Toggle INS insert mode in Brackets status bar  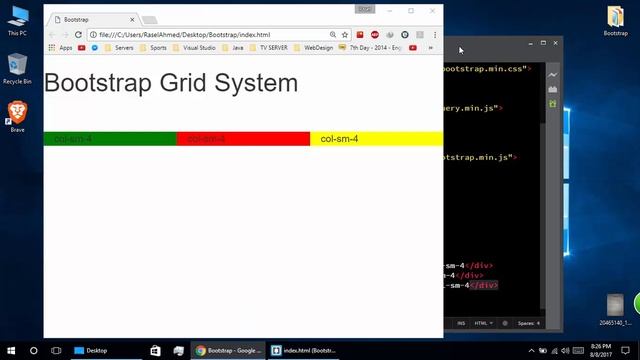point(461,323)
